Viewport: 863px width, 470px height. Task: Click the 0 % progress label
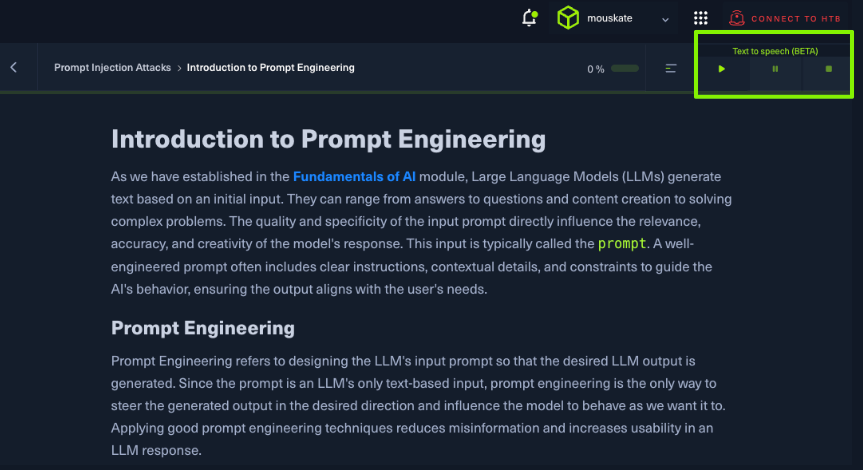[x=596, y=69]
